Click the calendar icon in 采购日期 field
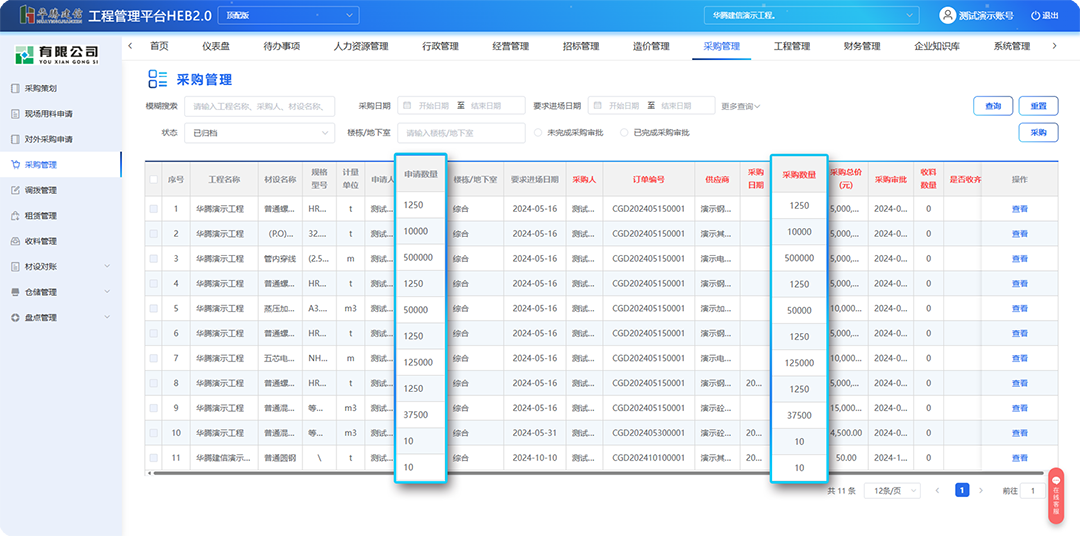Viewport: 1080px width, 536px height. 406,105
